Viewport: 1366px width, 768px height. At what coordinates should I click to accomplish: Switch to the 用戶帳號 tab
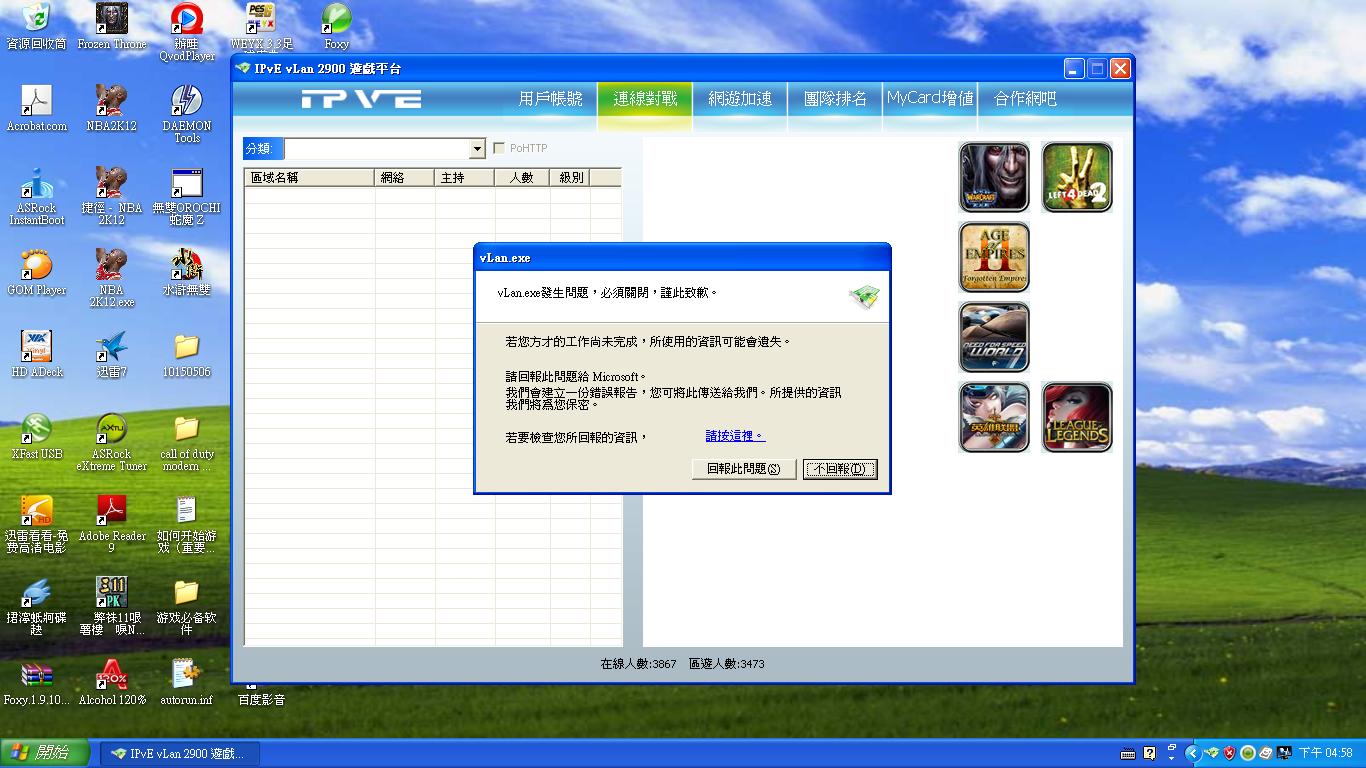[x=550, y=98]
